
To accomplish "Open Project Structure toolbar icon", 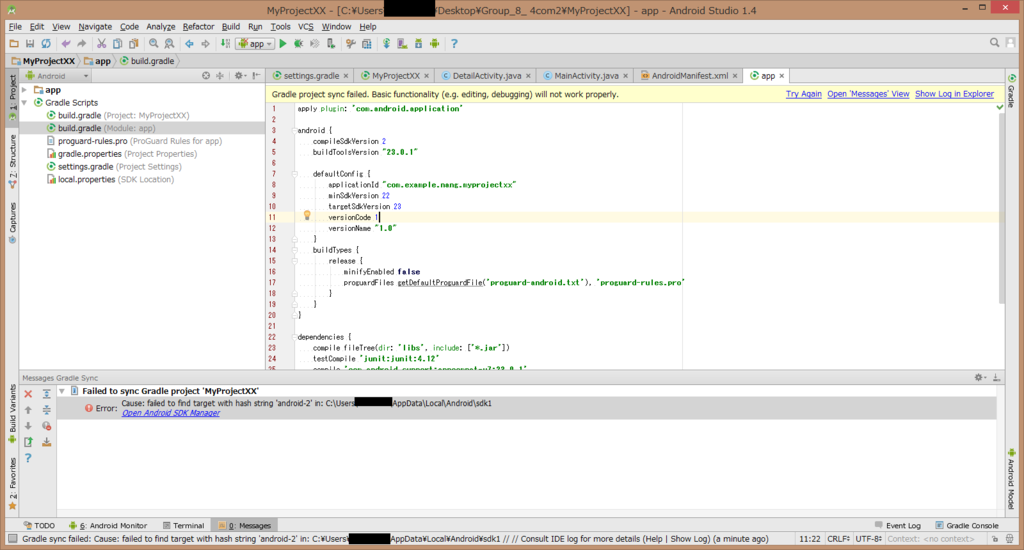I will (367, 44).
